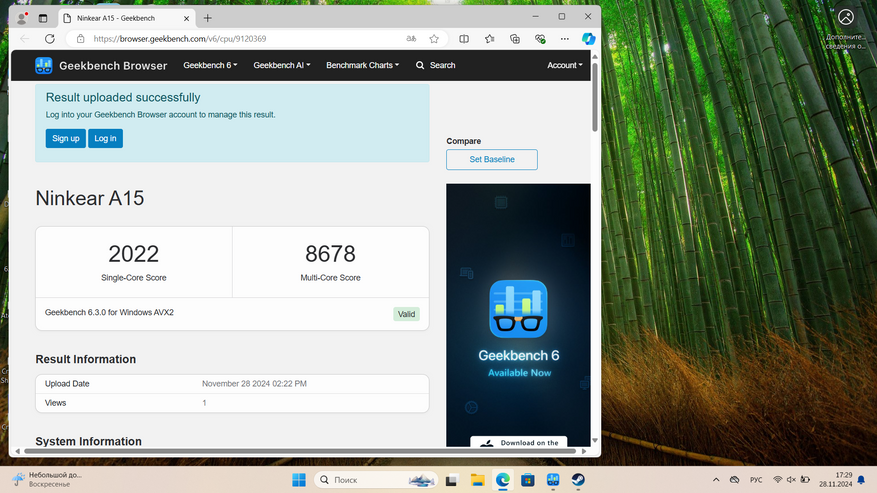The height and width of the screenshot is (493, 877).
Task: Open the favorites list icon
Action: coord(489,39)
